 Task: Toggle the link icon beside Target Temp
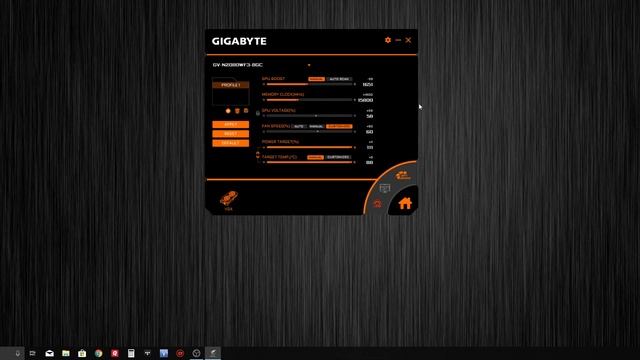click(x=258, y=155)
